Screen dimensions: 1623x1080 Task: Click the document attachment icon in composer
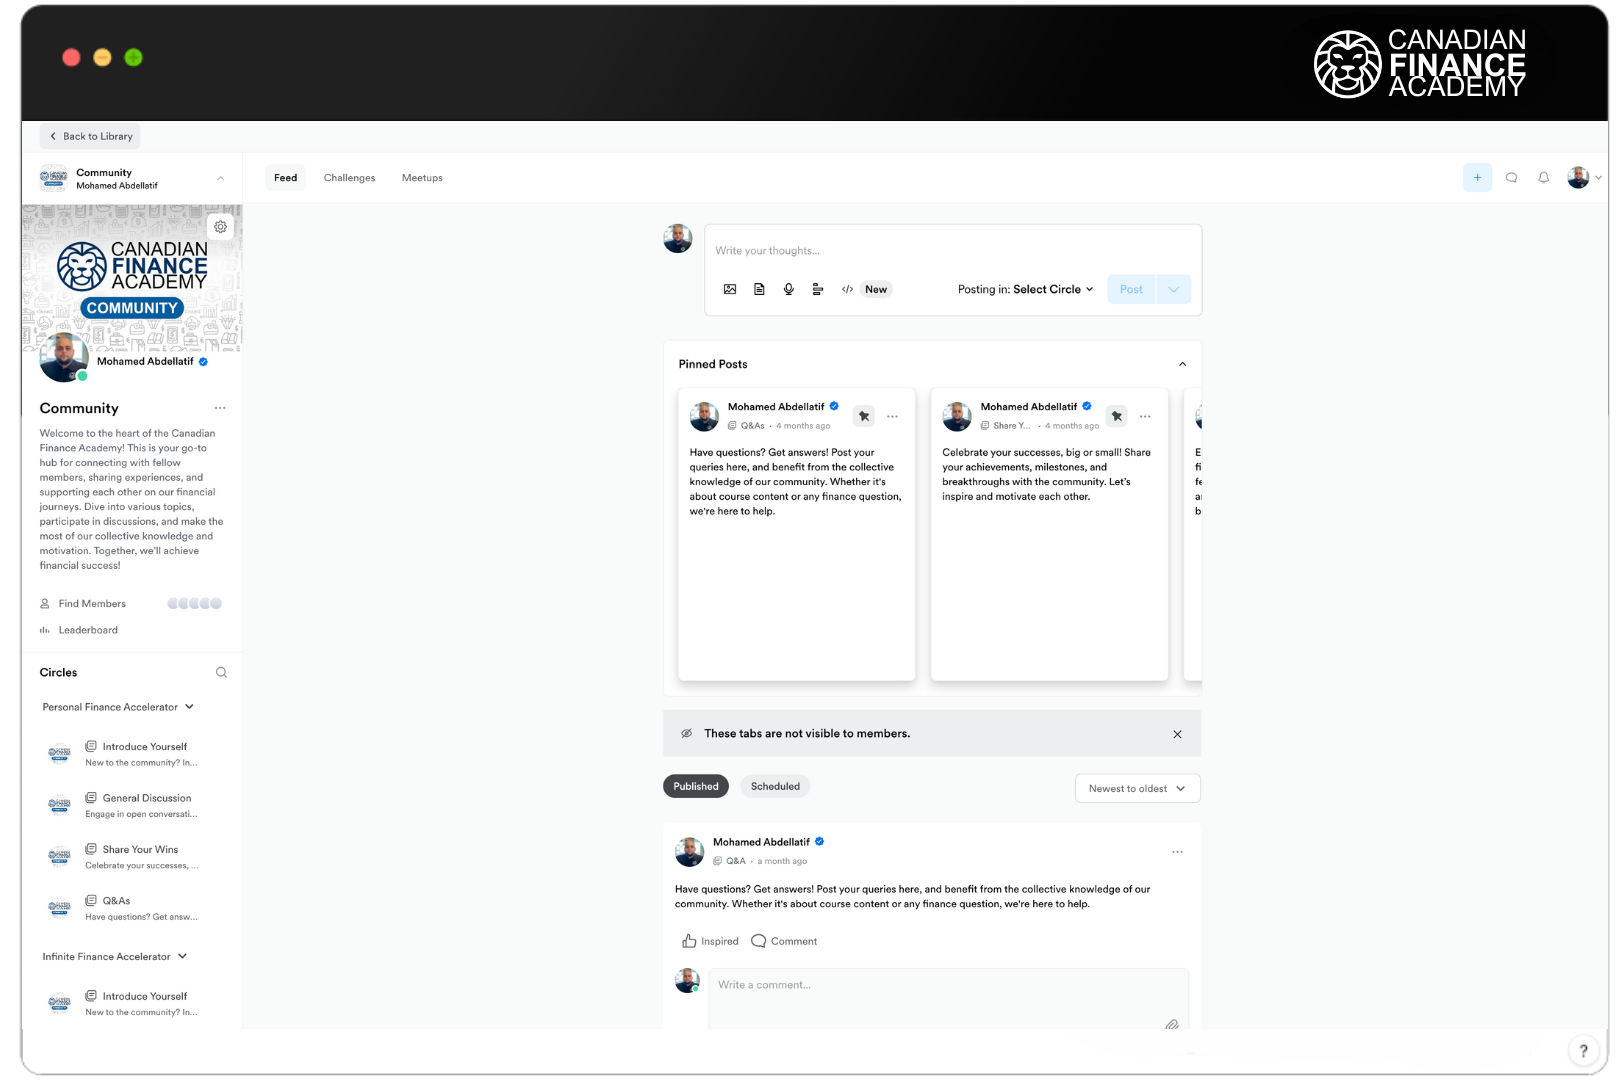click(x=759, y=289)
